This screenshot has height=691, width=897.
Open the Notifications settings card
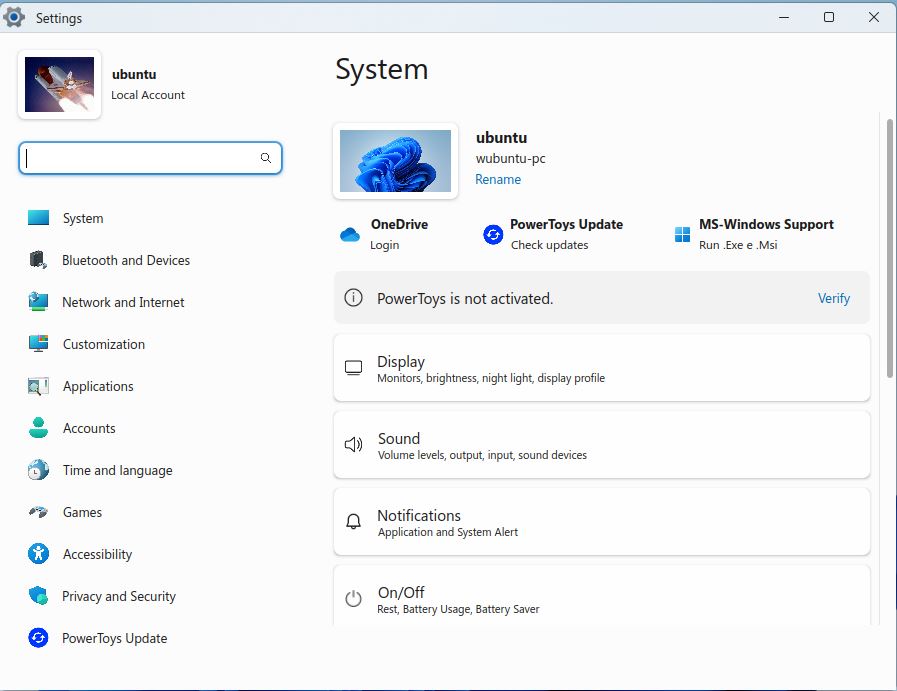coord(601,522)
